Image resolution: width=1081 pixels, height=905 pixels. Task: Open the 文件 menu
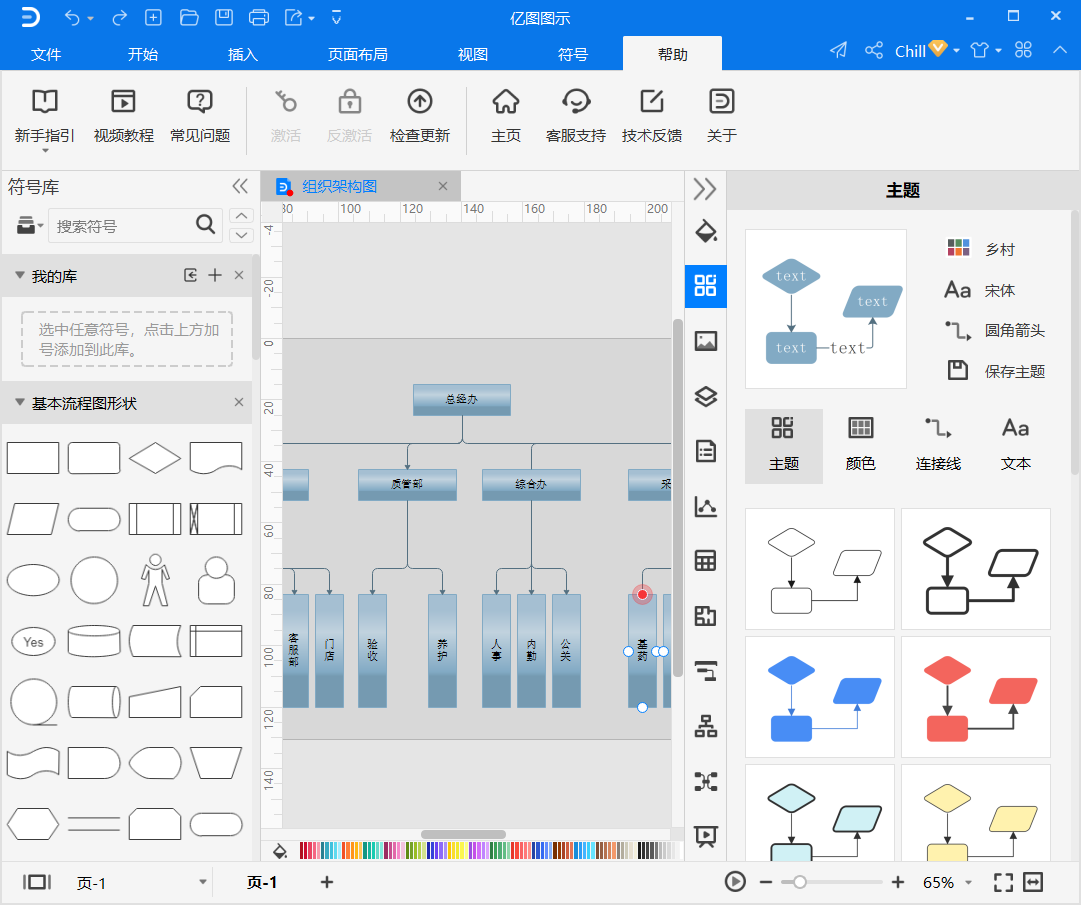tap(46, 54)
